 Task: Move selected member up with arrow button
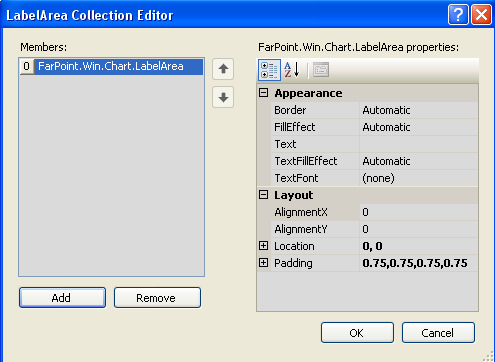coord(223,69)
